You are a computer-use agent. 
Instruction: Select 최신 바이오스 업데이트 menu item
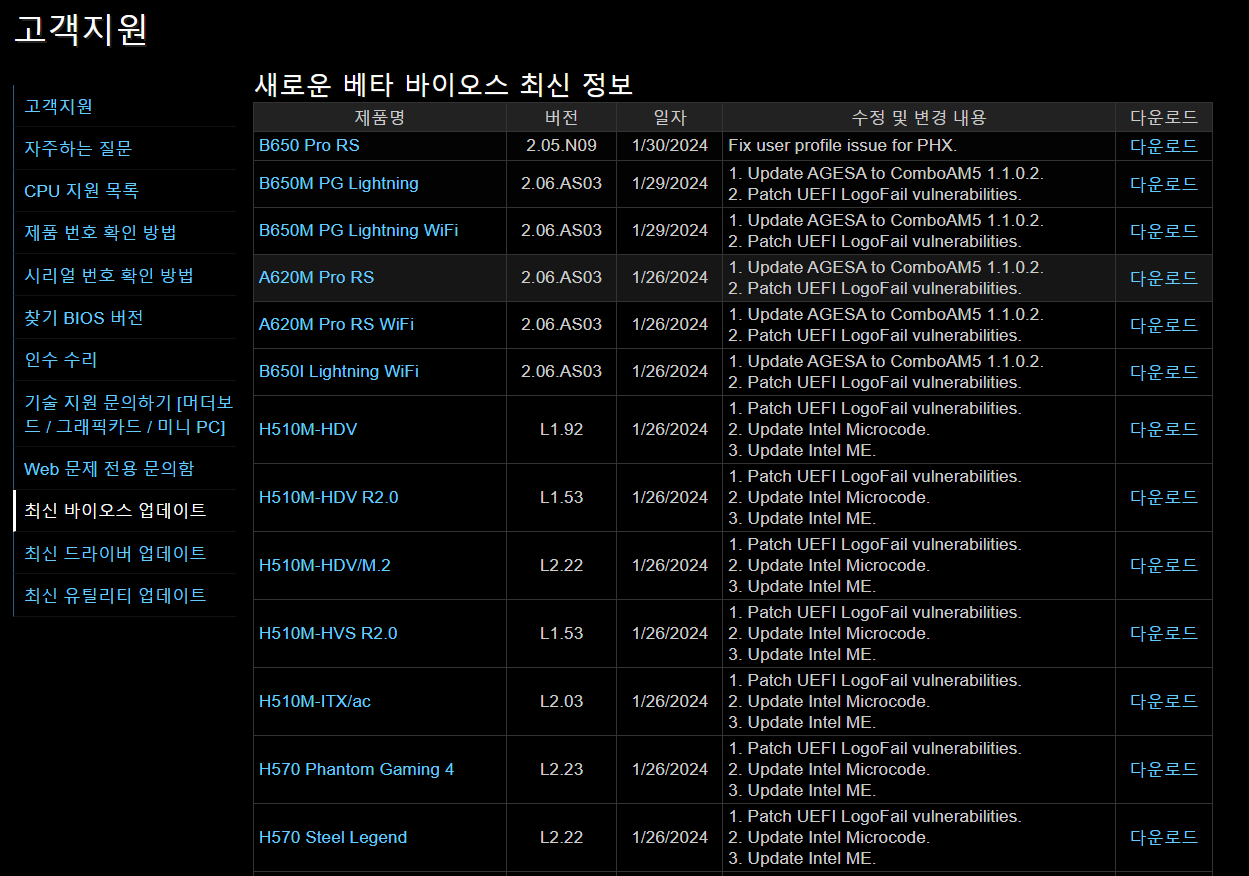[115, 510]
